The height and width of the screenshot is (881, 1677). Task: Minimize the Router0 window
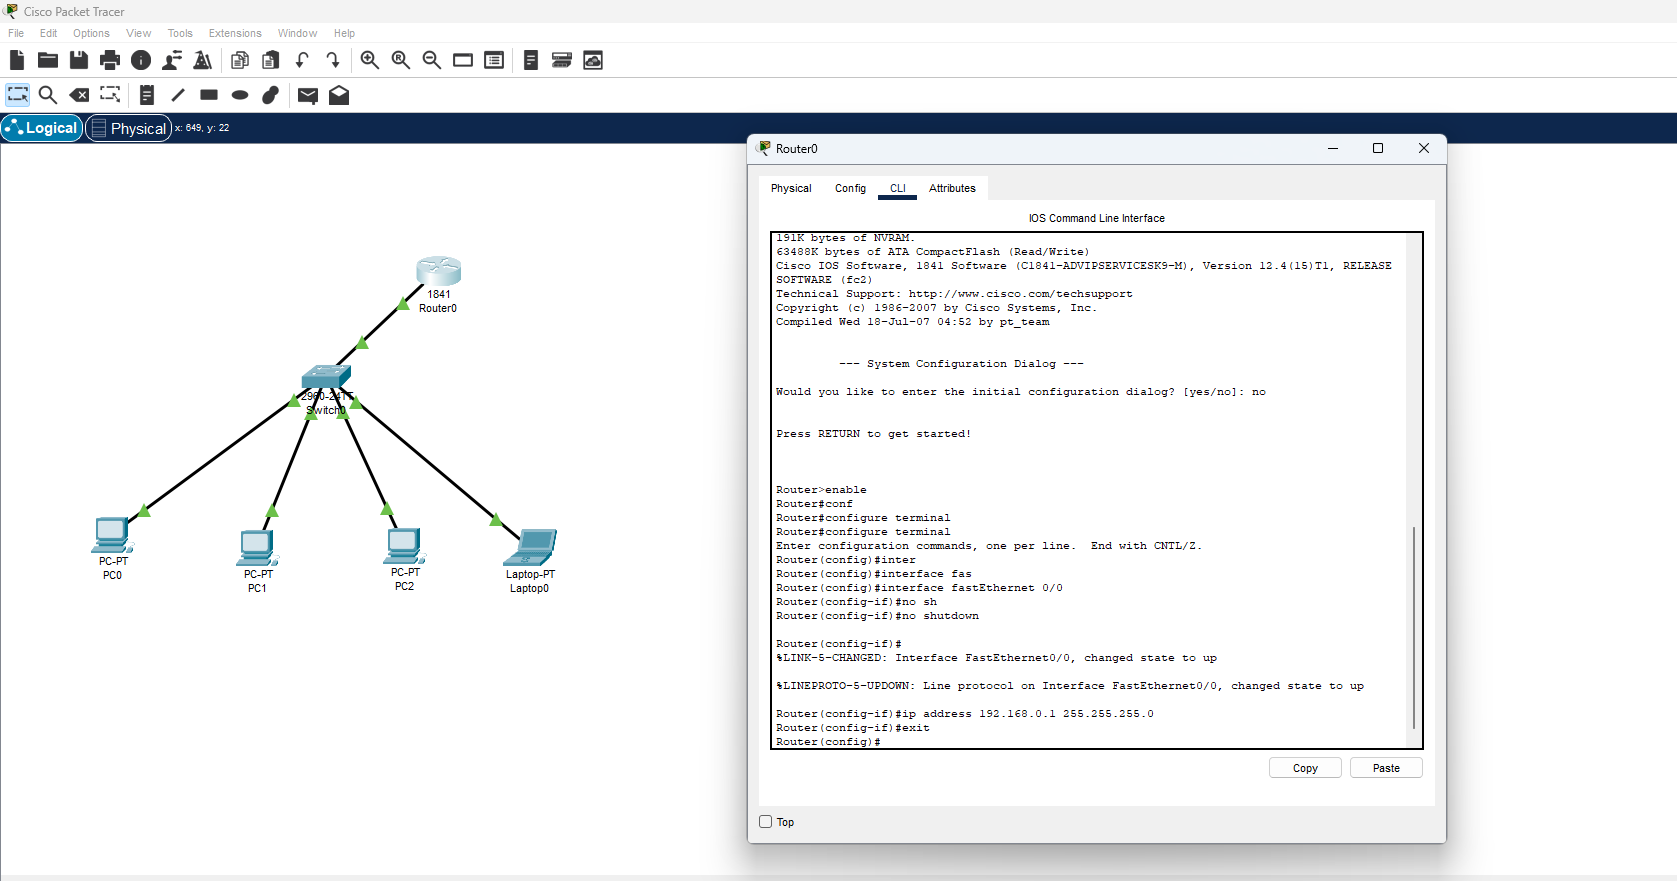1333,148
